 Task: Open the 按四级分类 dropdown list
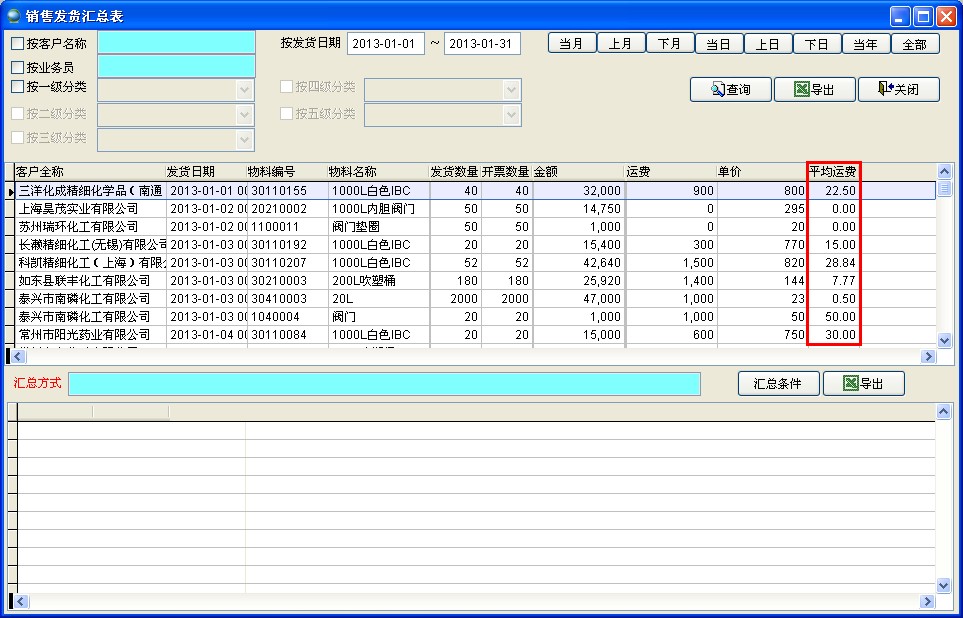tap(512, 90)
